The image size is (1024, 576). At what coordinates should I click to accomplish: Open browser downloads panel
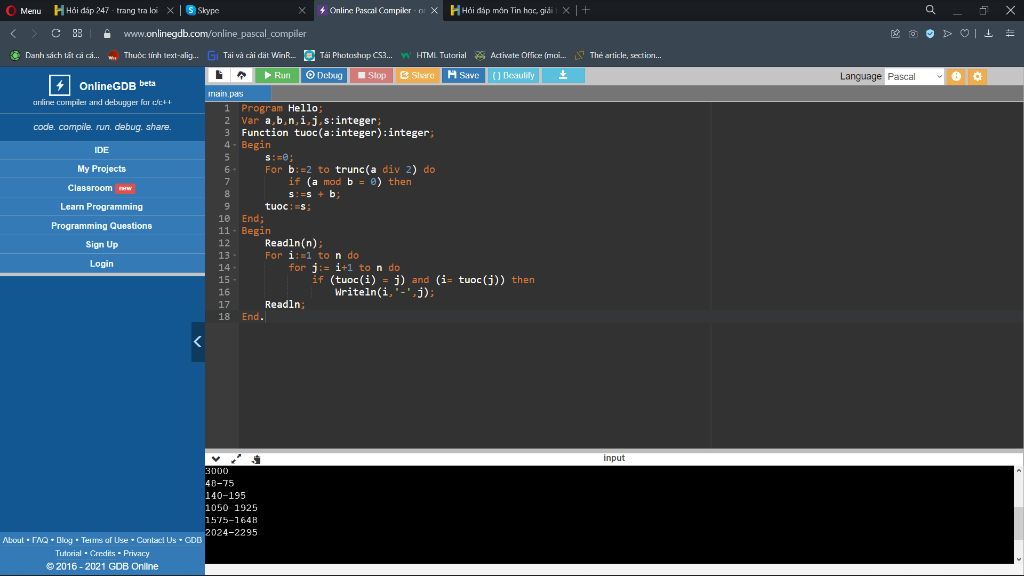989,34
